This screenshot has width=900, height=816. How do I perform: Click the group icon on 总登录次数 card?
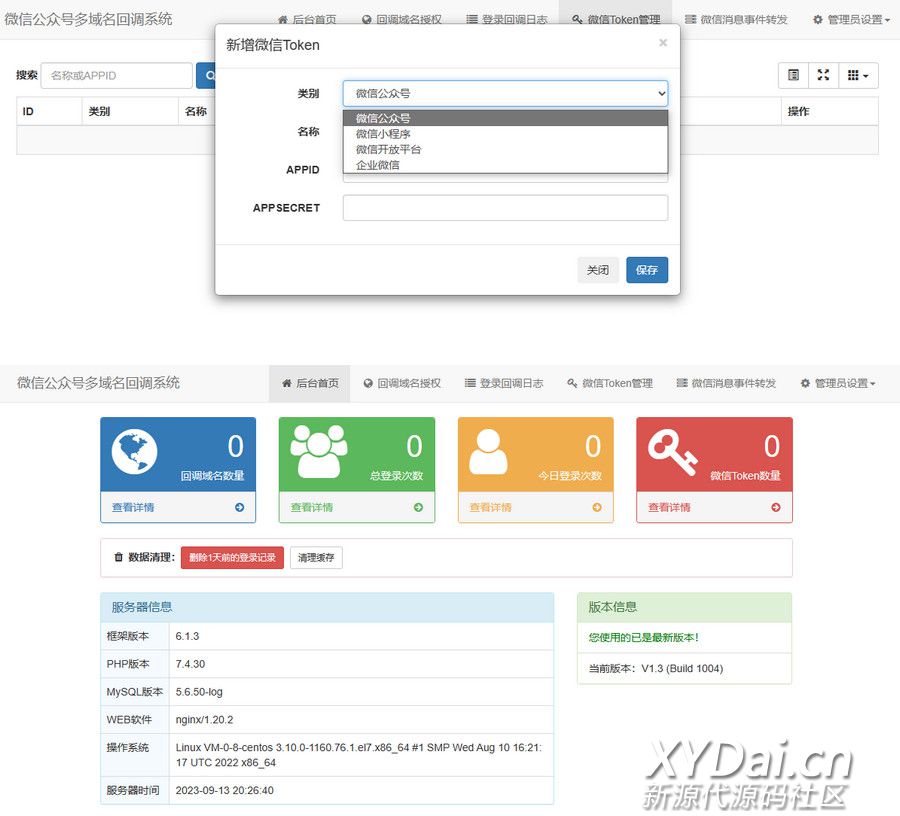point(318,453)
